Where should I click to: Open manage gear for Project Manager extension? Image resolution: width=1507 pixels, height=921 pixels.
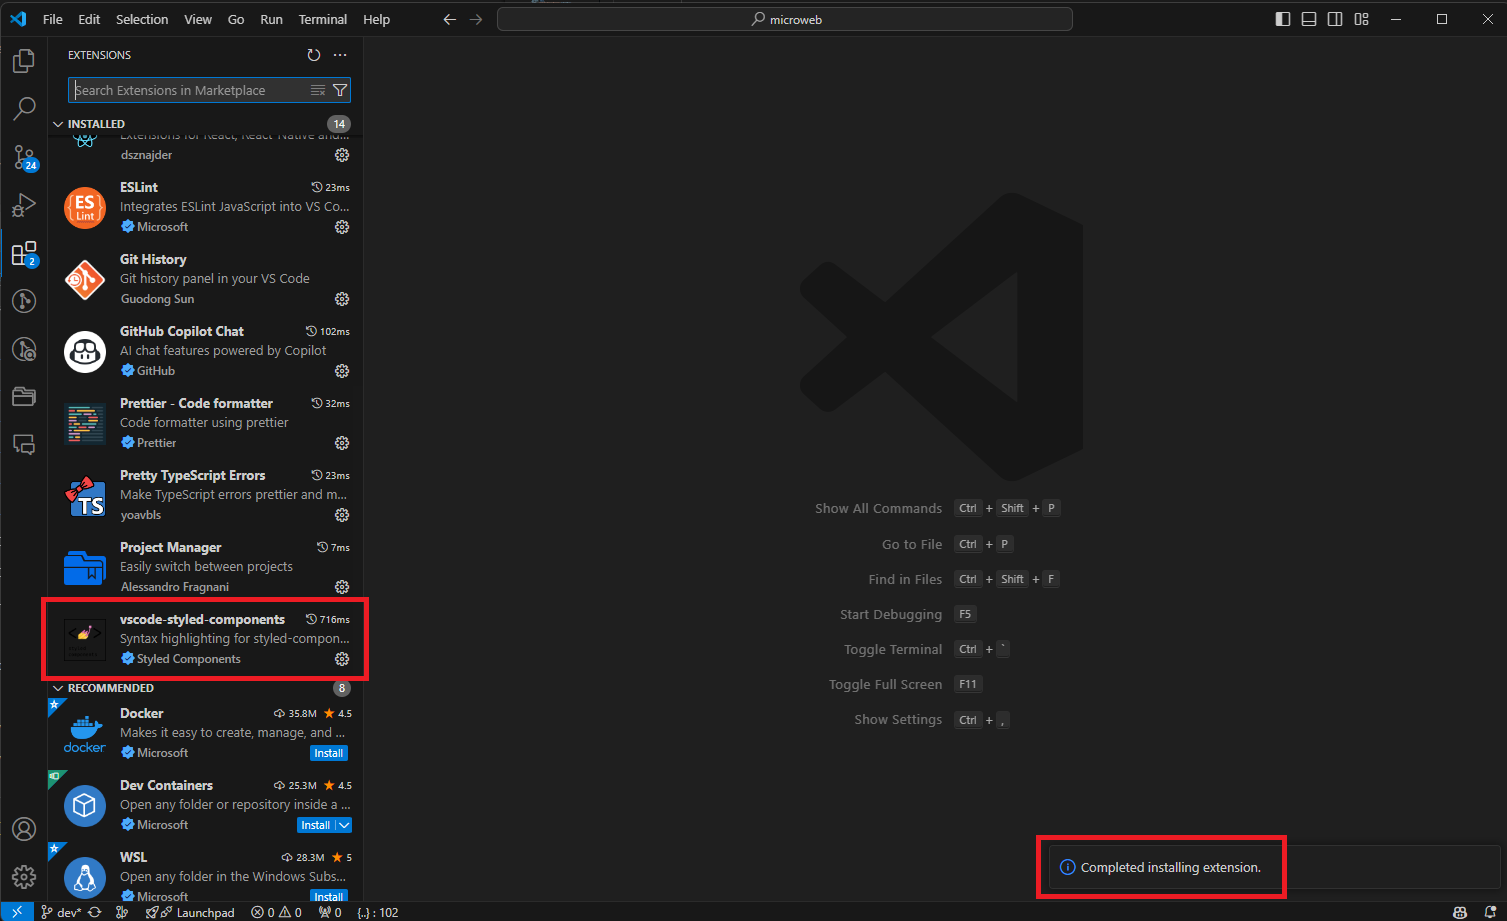coord(342,587)
